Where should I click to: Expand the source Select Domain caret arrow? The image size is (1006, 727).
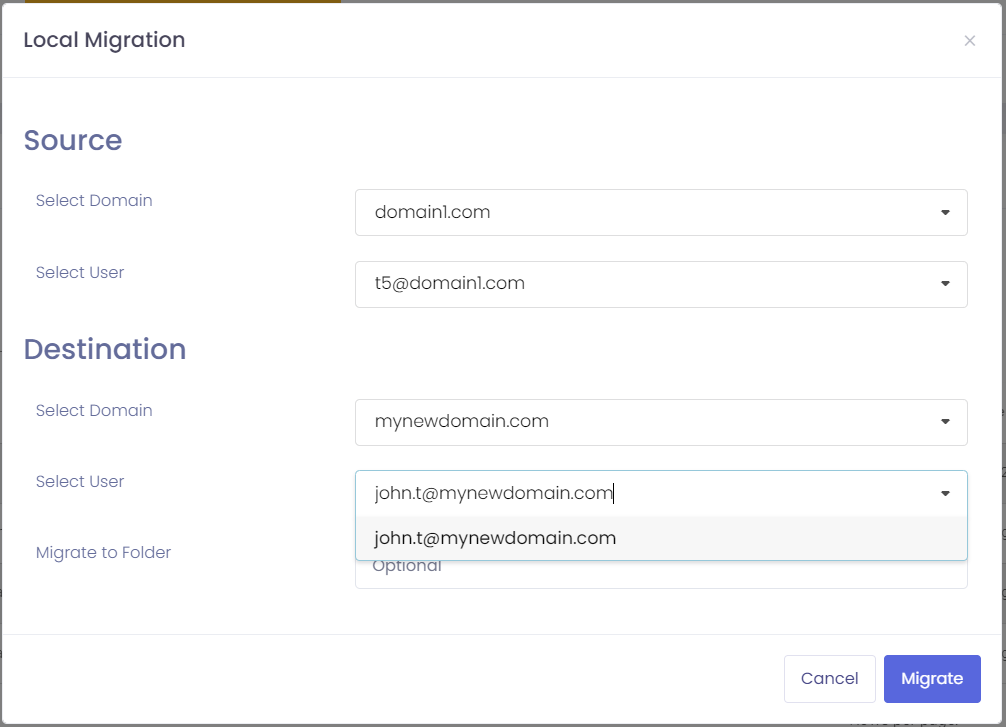[x=944, y=212]
